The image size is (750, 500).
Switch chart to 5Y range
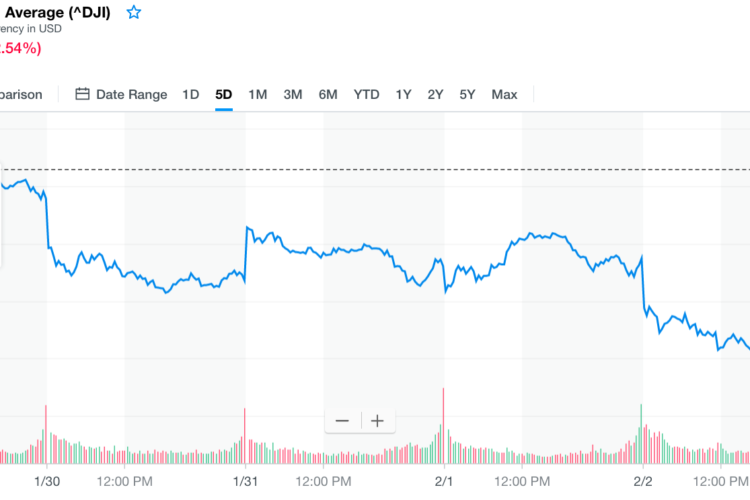click(467, 94)
